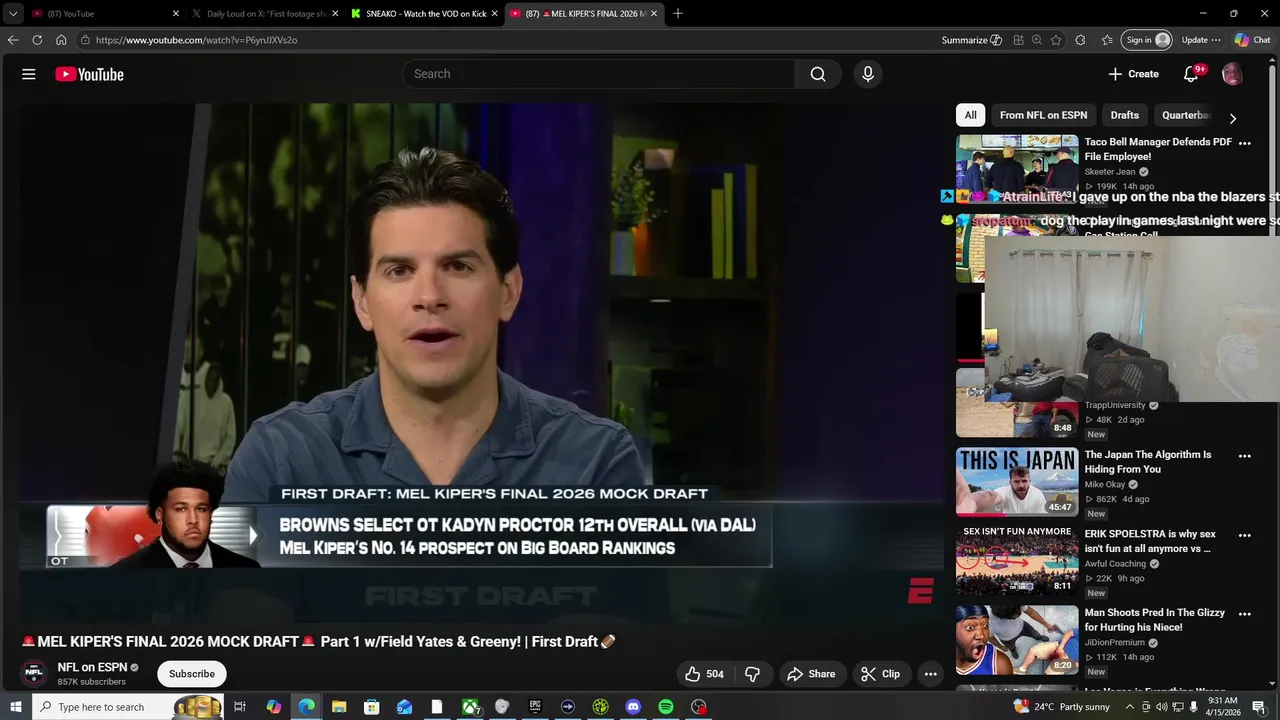Viewport: 1280px width, 720px height.
Task: Open options for The Japan Algorithm video
Action: point(1245,456)
